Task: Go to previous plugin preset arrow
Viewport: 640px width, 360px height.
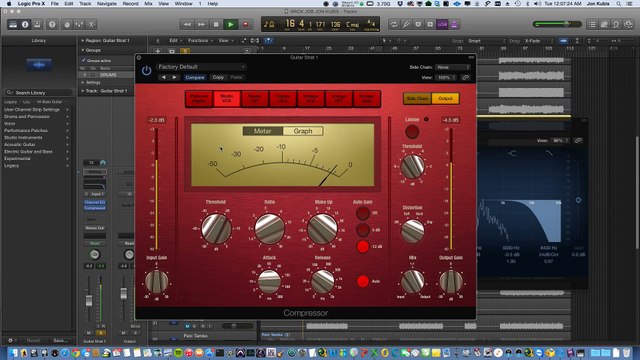Action: point(164,77)
